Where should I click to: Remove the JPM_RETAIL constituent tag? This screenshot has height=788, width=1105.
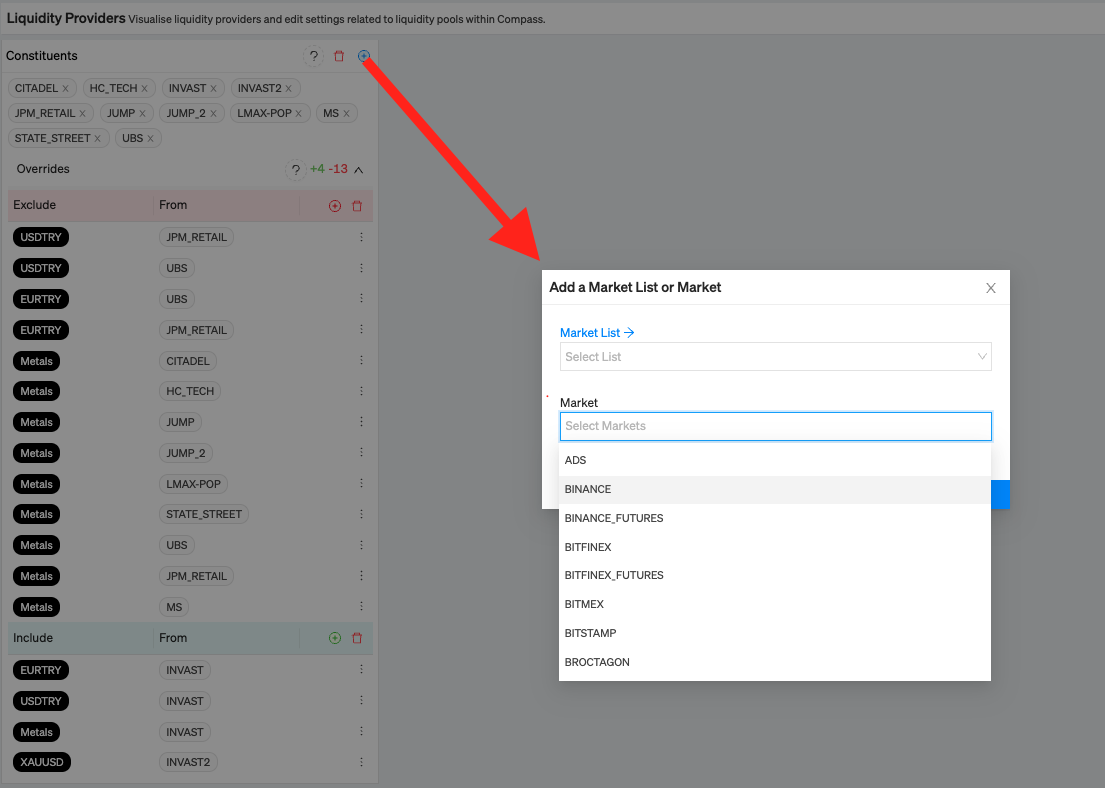tap(82, 113)
